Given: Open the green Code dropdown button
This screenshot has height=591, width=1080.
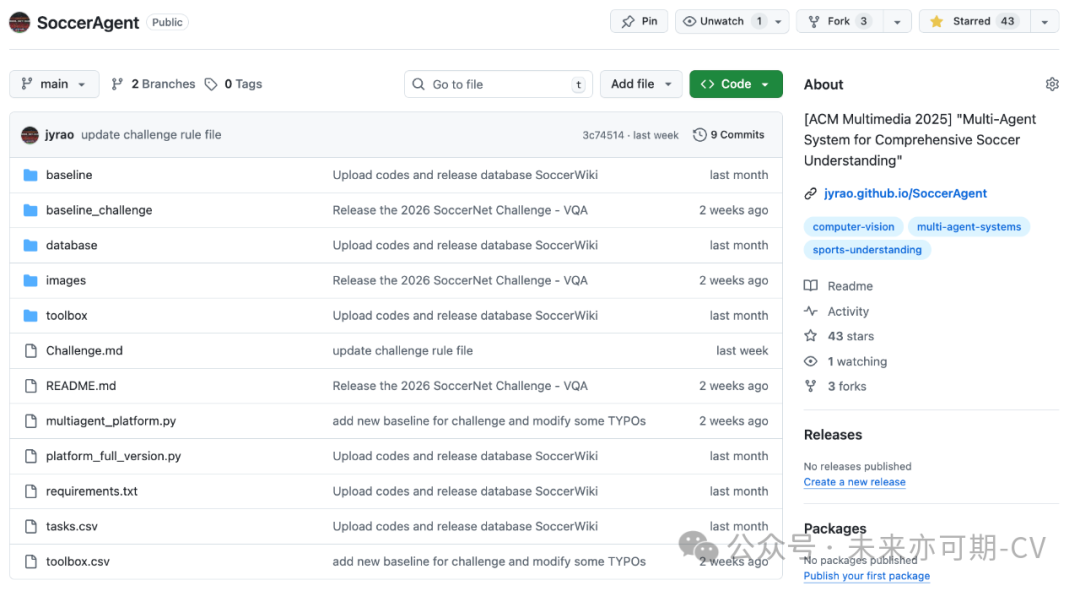Looking at the screenshot, I should coord(736,84).
